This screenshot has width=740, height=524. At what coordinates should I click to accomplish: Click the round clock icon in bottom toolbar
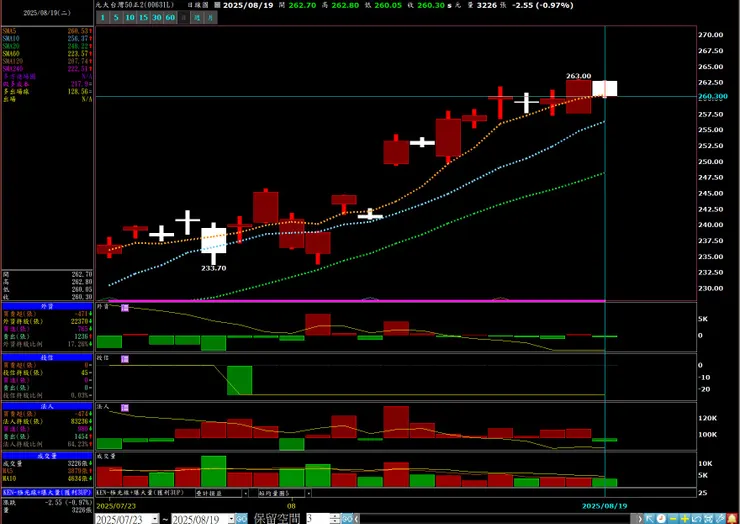pos(661,519)
